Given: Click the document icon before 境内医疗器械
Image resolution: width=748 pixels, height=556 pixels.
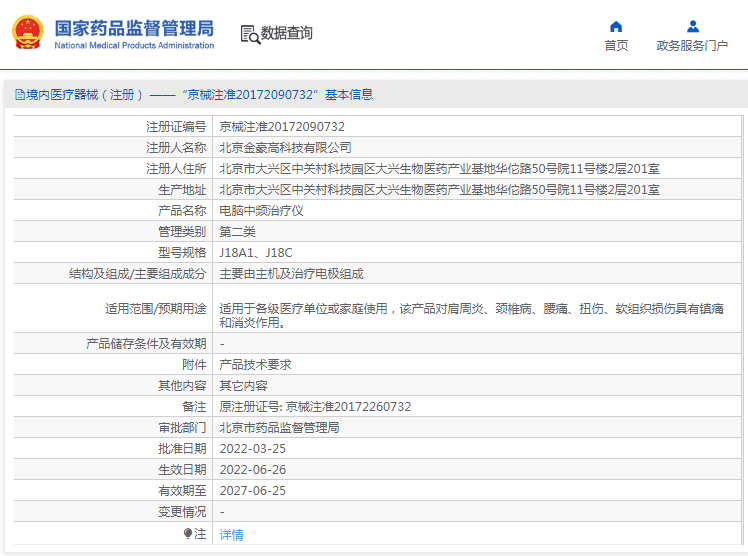Looking at the screenshot, I should click(20, 94).
